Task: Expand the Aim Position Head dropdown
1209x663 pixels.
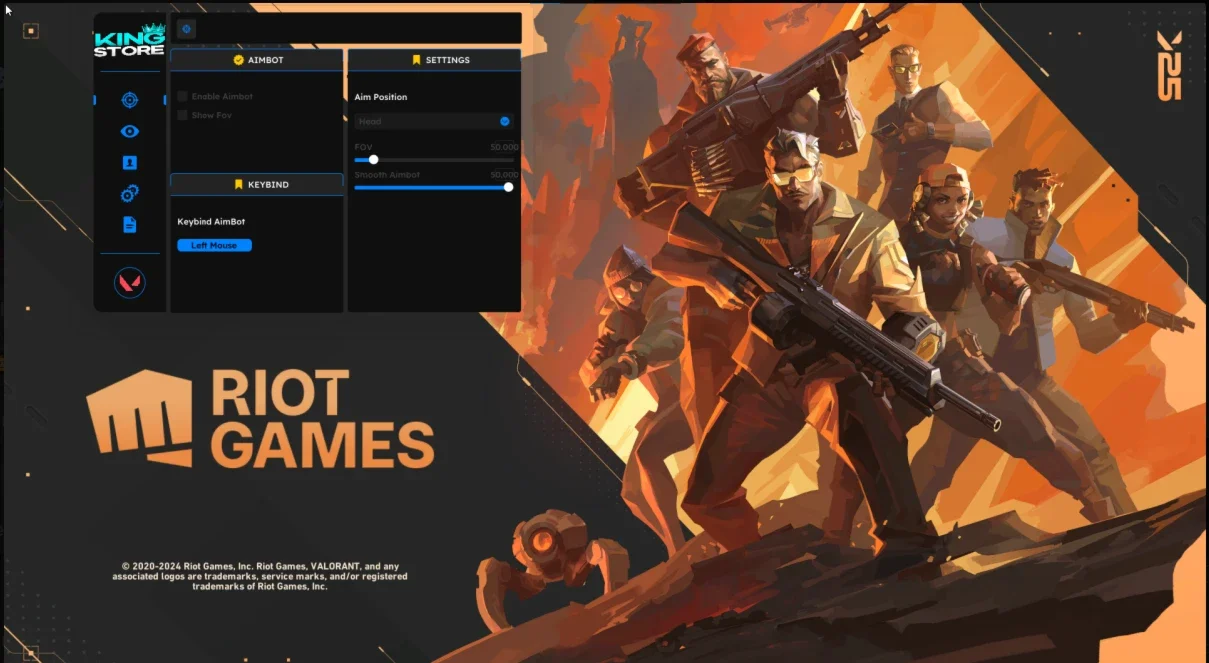Action: click(434, 121)
